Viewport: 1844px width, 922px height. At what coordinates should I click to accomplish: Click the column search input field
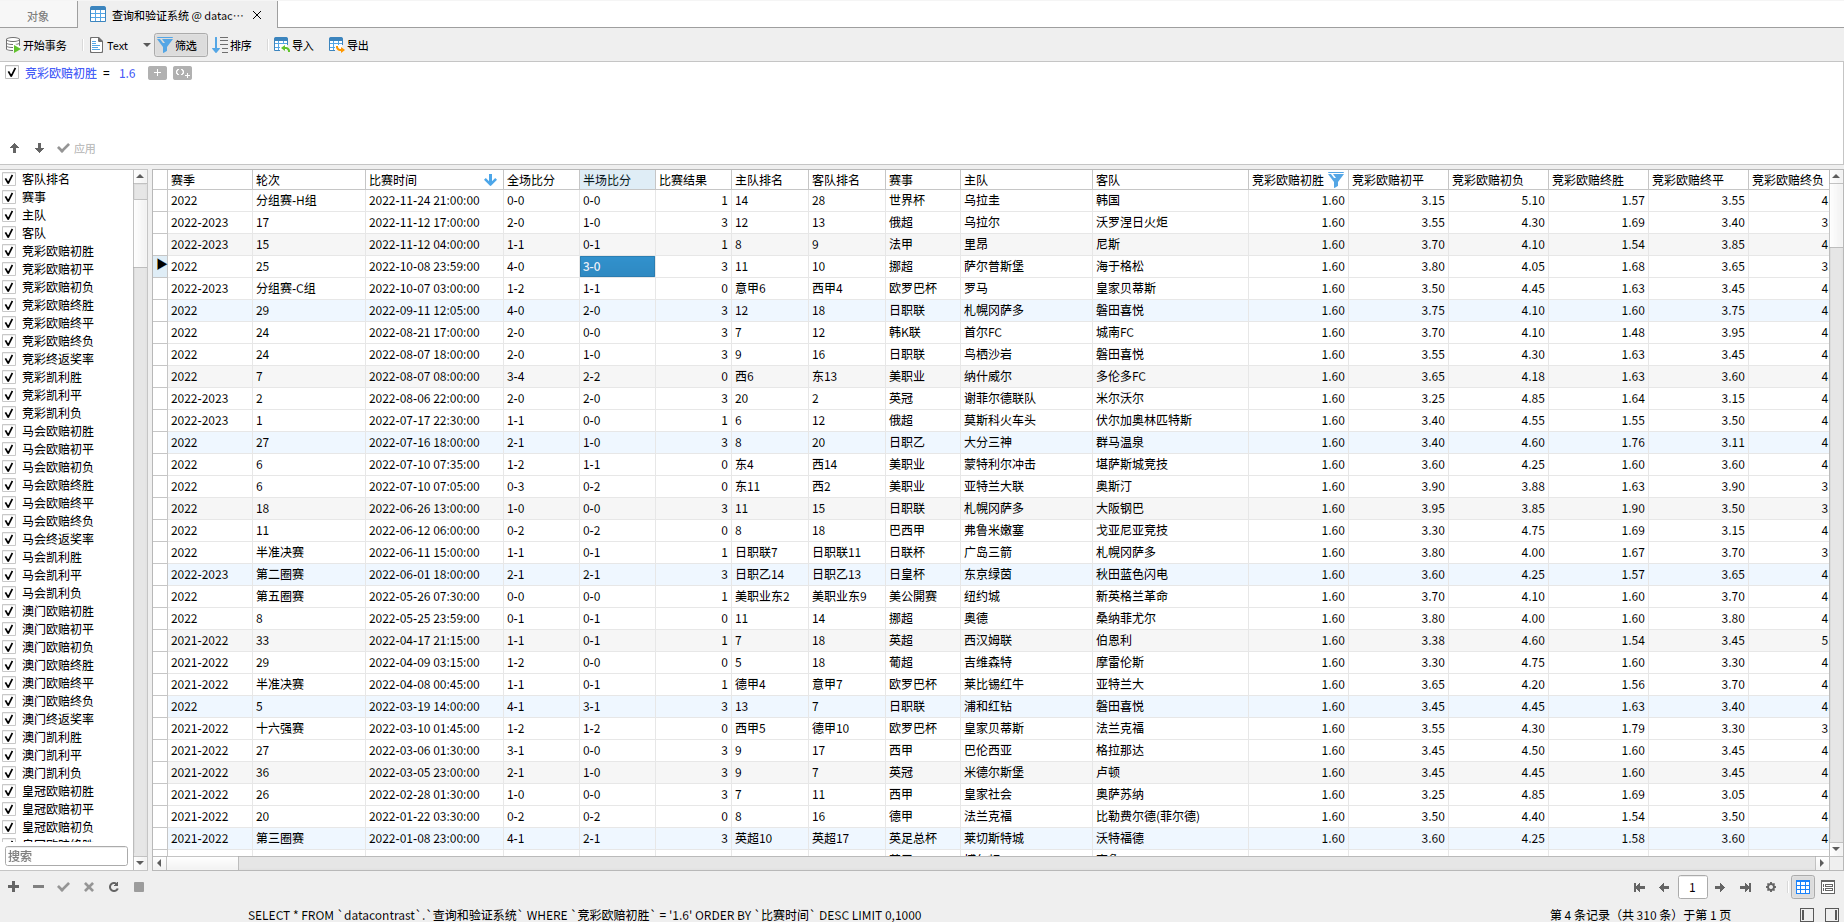(66, 856)
